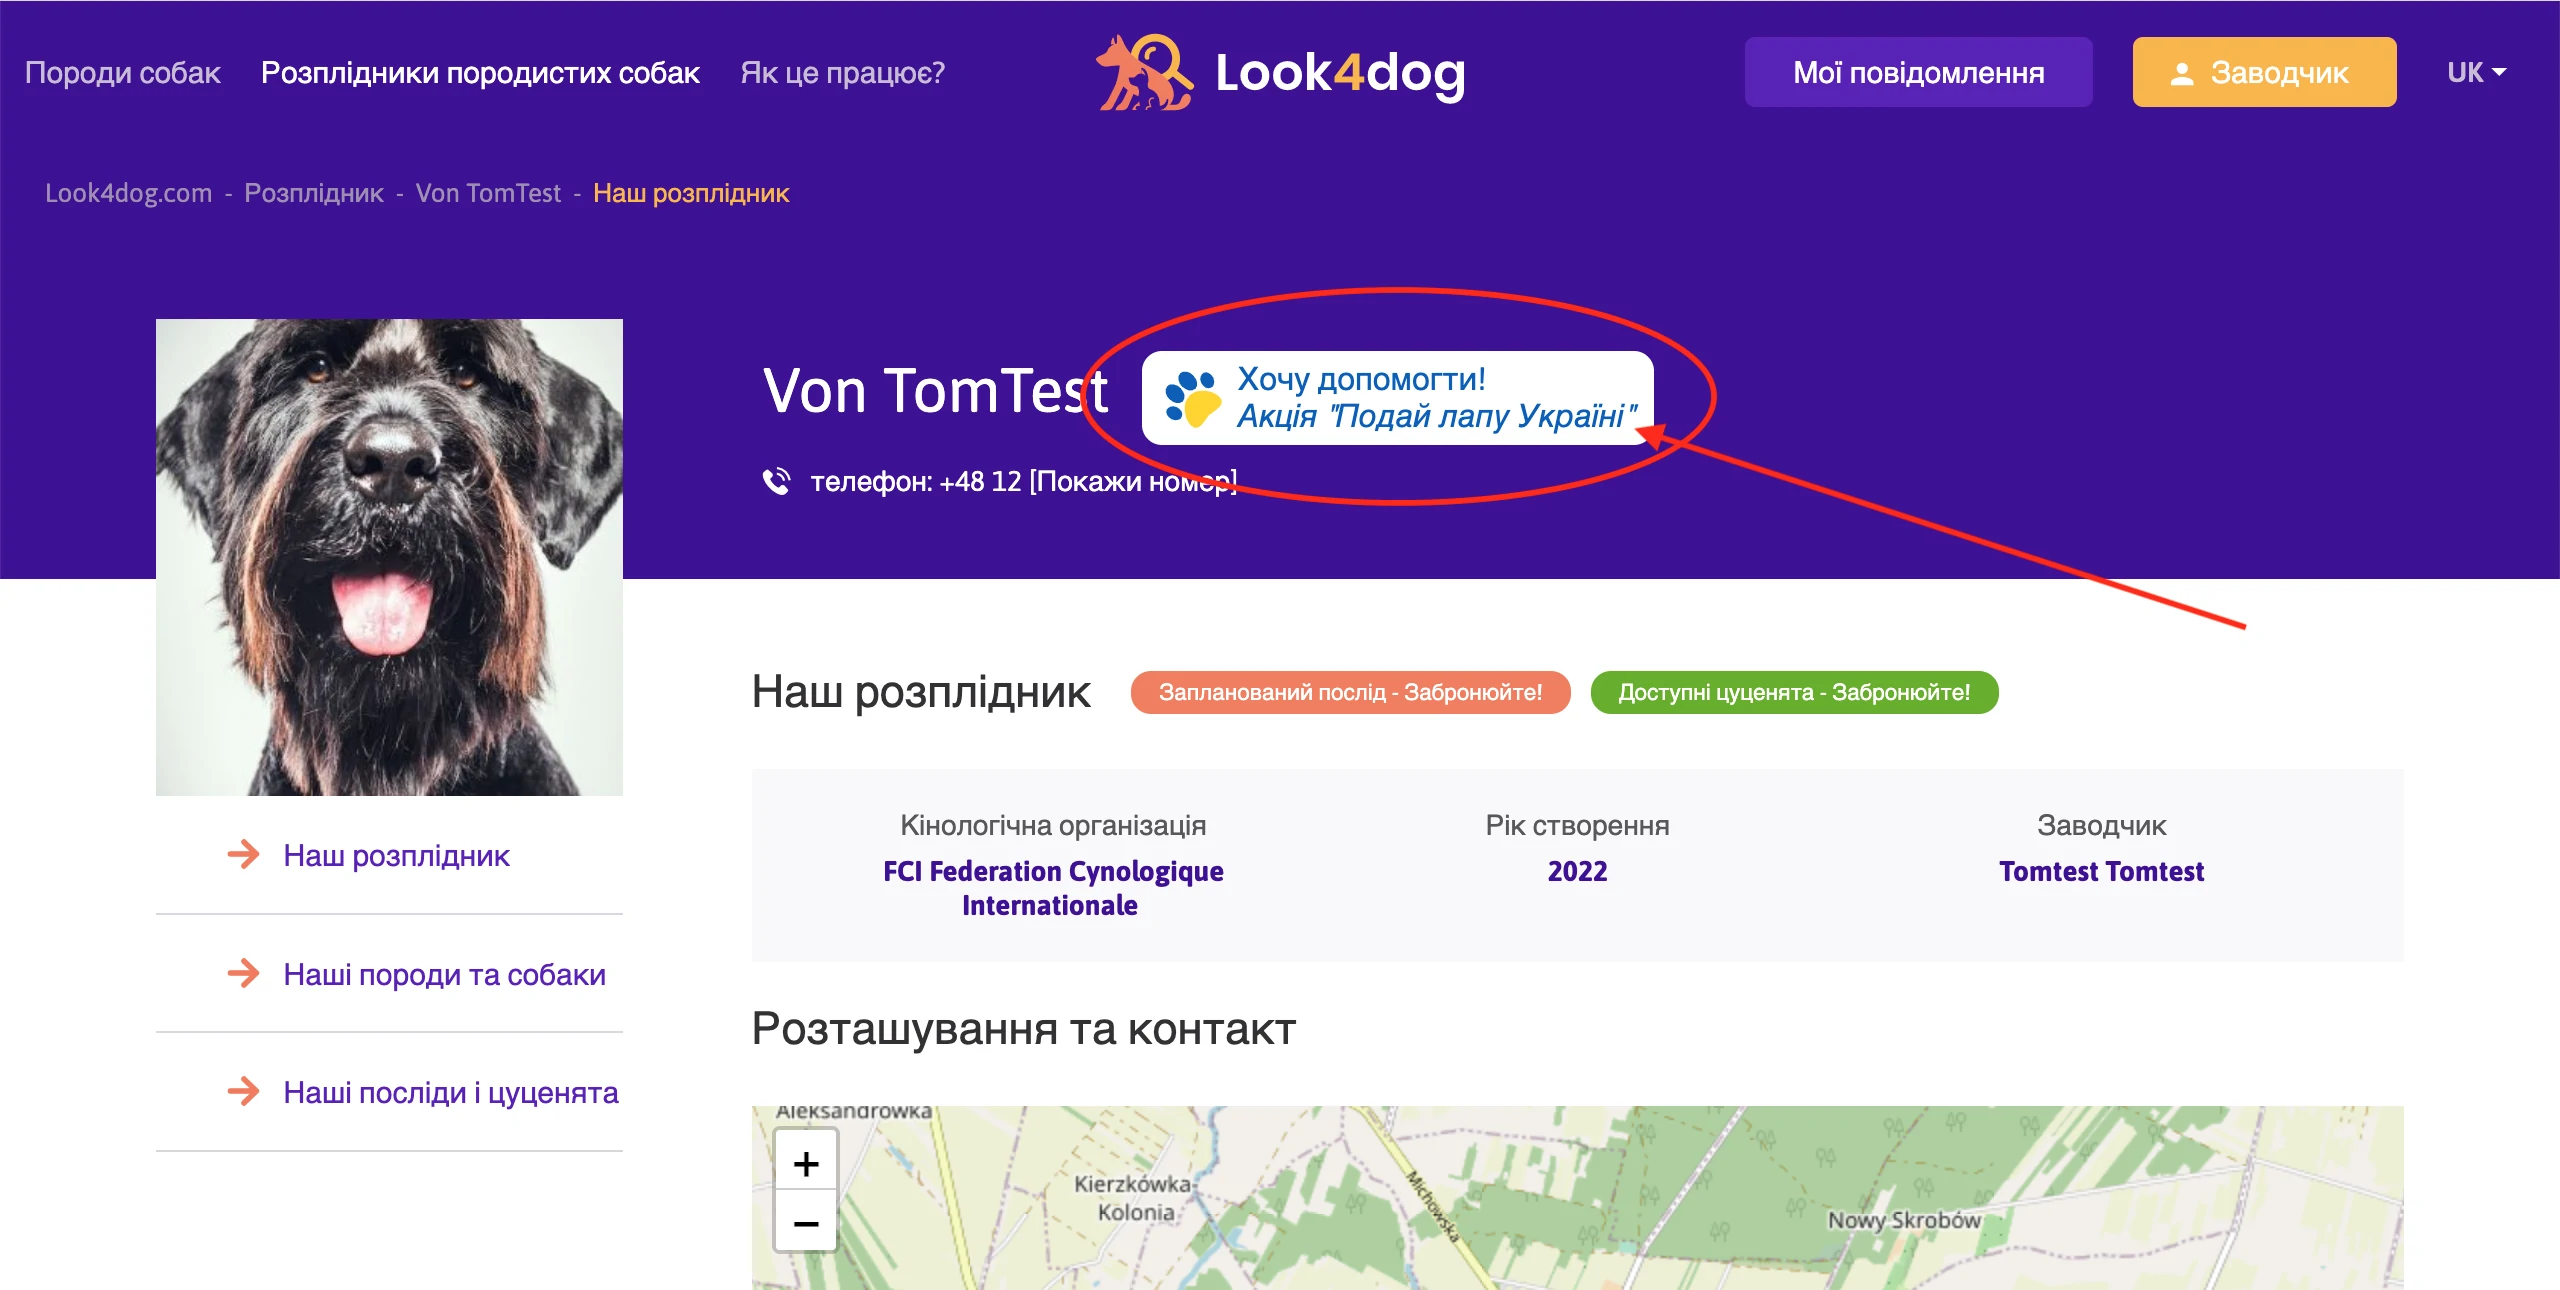Click Розплідник in the breadcrumb trail
Viewport: 2560px width, 1290px height.
(x=315, y=193)
